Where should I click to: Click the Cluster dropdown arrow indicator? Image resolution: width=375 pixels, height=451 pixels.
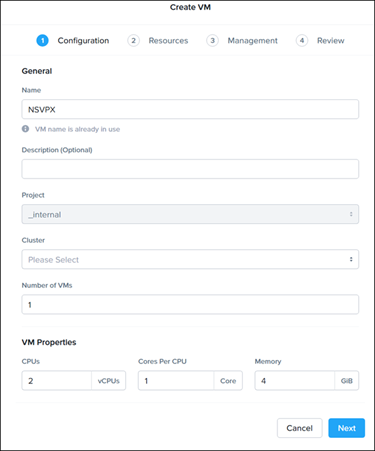coord(351,259)
